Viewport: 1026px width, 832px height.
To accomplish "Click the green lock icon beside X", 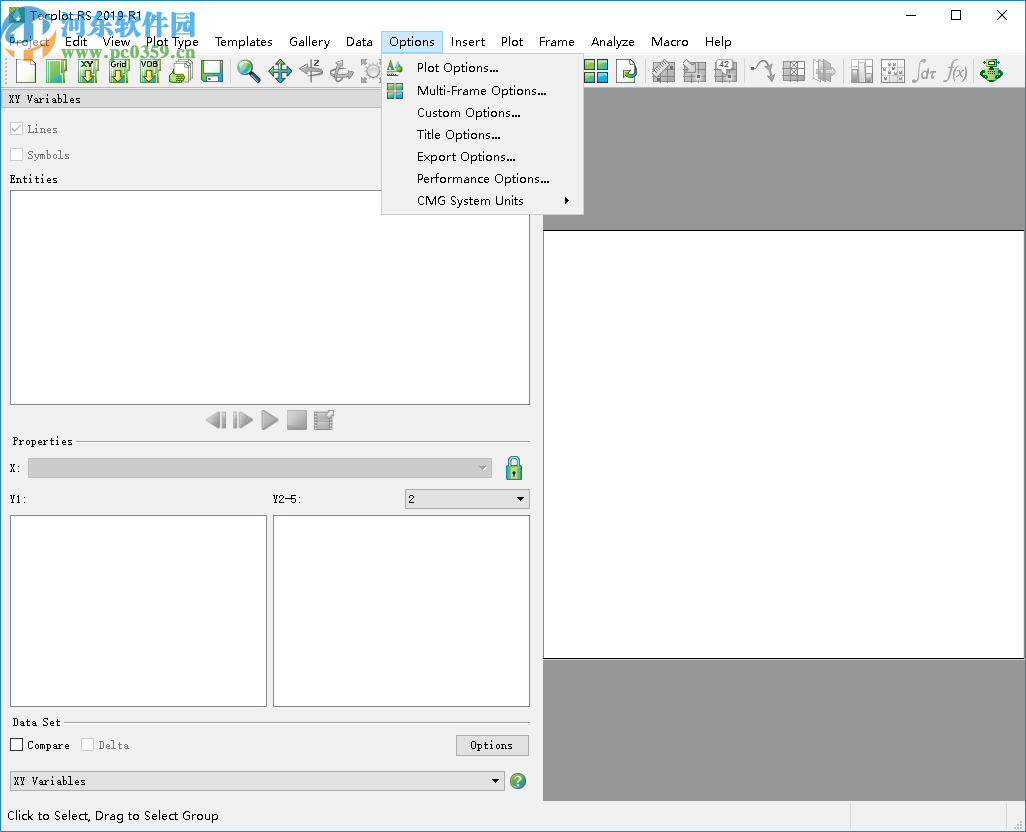I will coord(514,468).
